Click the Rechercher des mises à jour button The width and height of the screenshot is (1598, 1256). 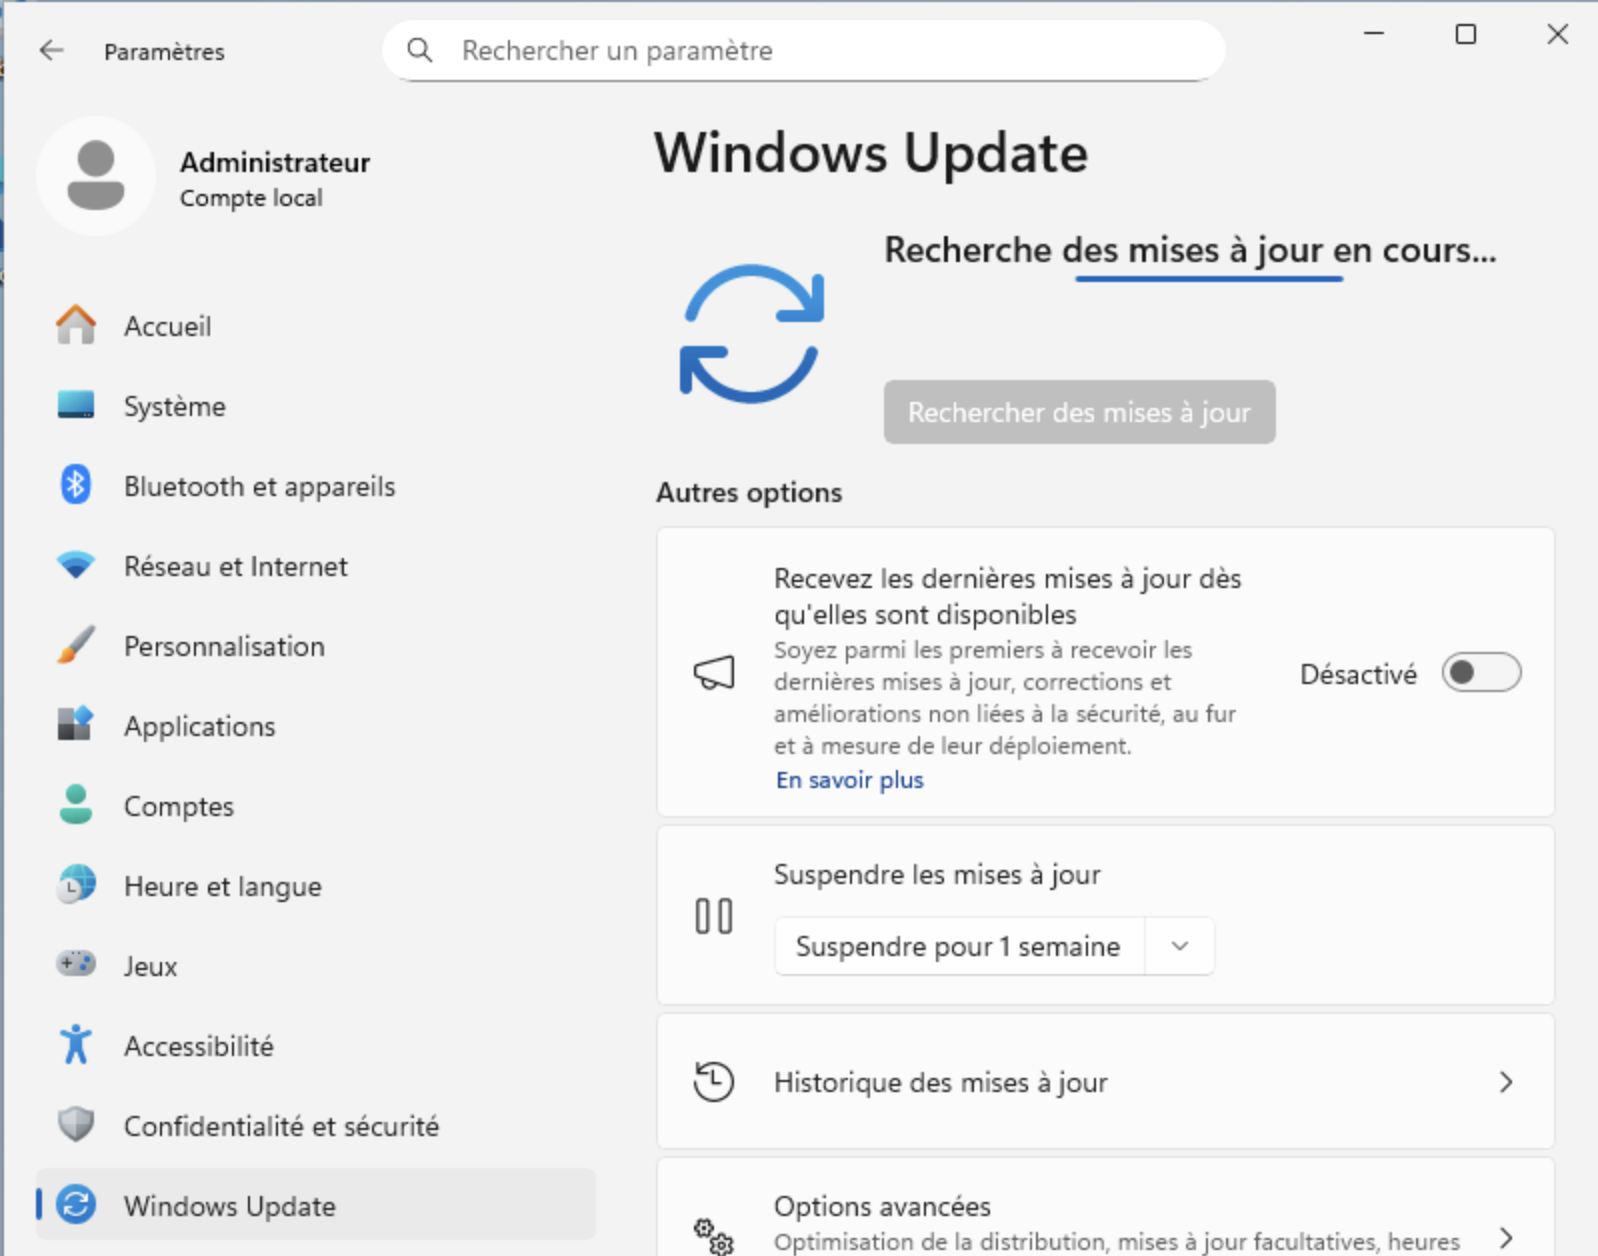coord(1079,412)
